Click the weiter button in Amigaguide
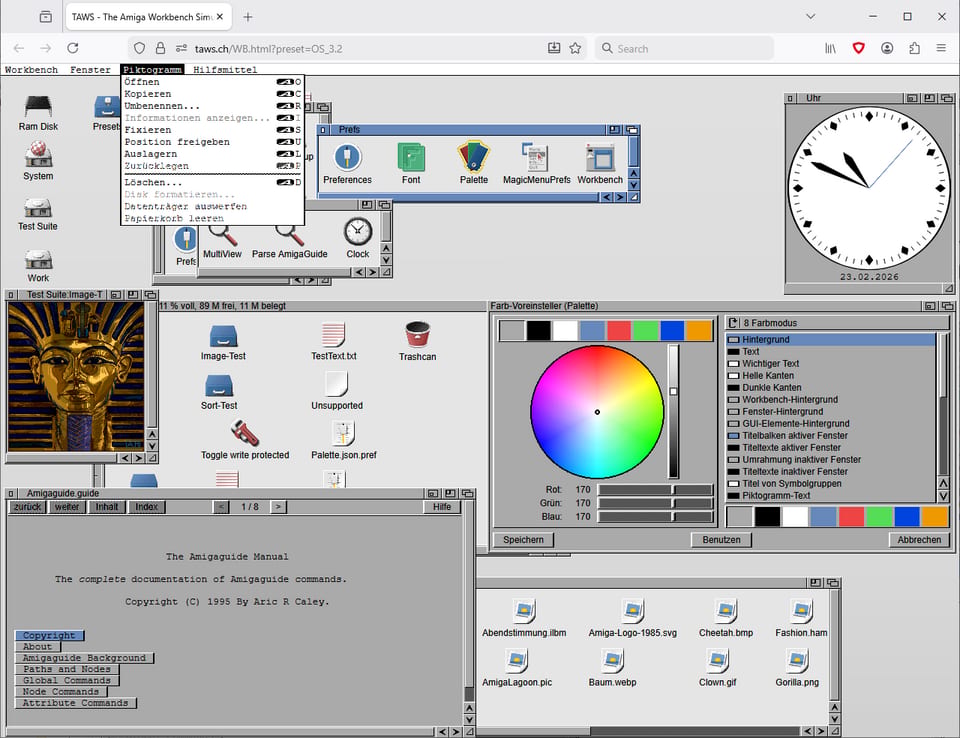 67,507
